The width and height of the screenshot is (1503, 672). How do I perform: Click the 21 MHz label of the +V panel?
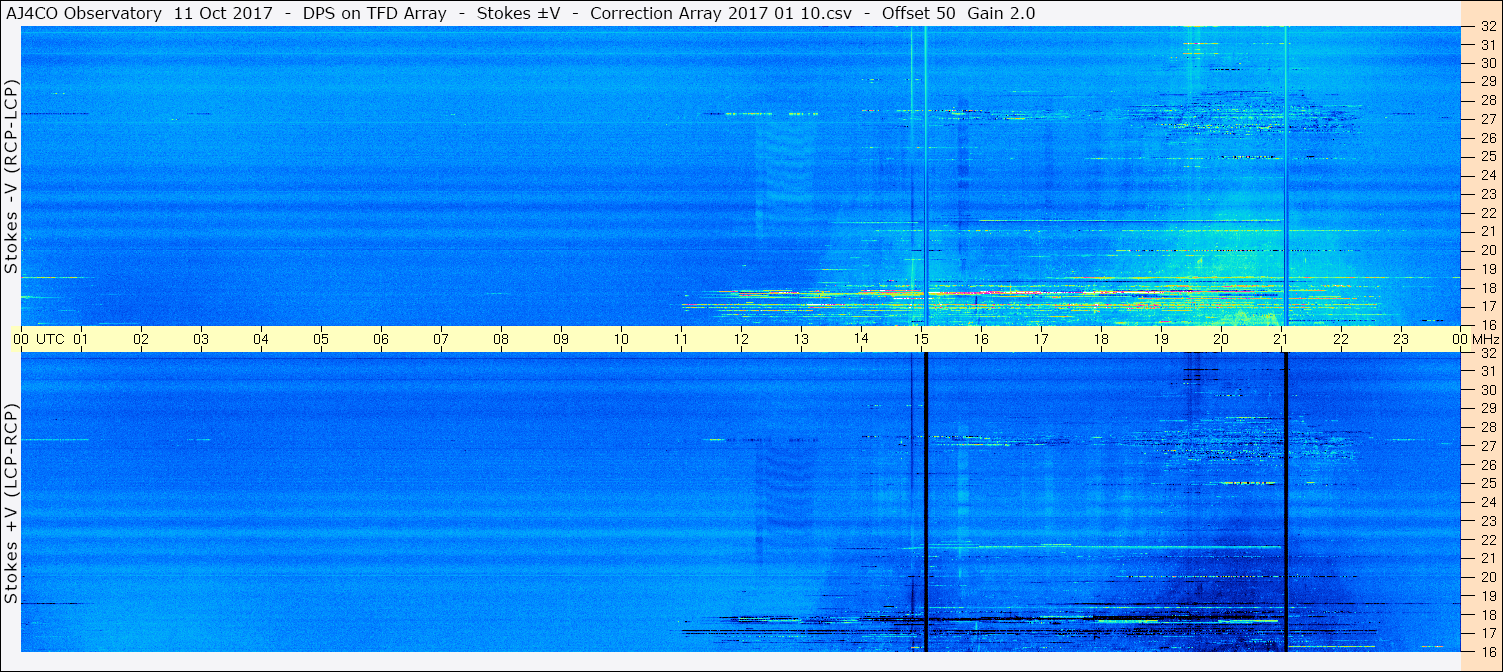pos(1488,558)
